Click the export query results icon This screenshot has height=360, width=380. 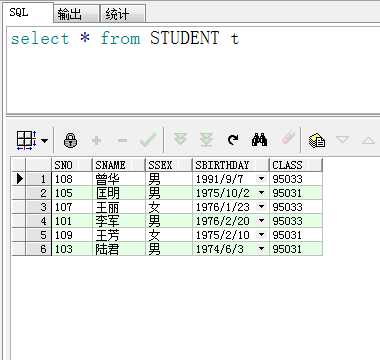[316, 140]
